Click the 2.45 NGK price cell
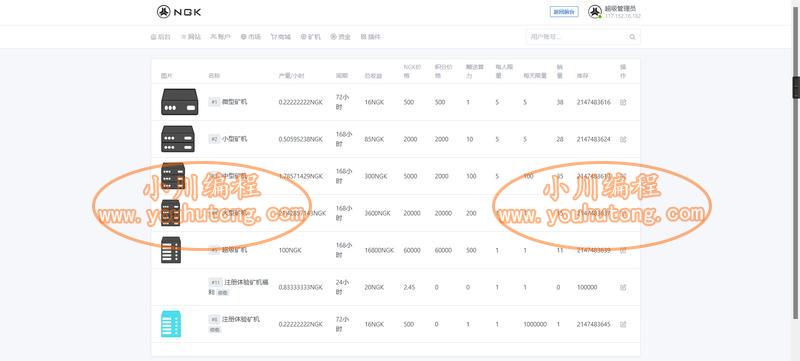The image size is (800, 361). (x=409, y=287)
